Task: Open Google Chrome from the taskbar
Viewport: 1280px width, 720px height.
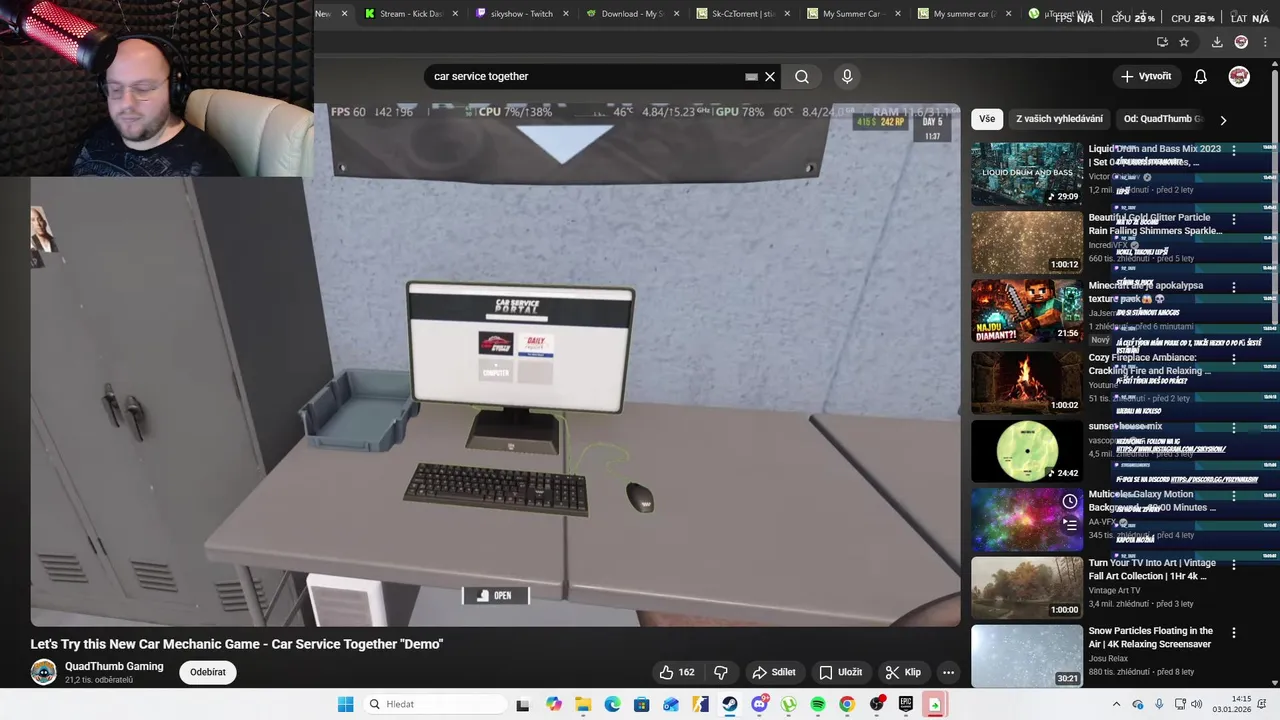Action: point(847,704)
